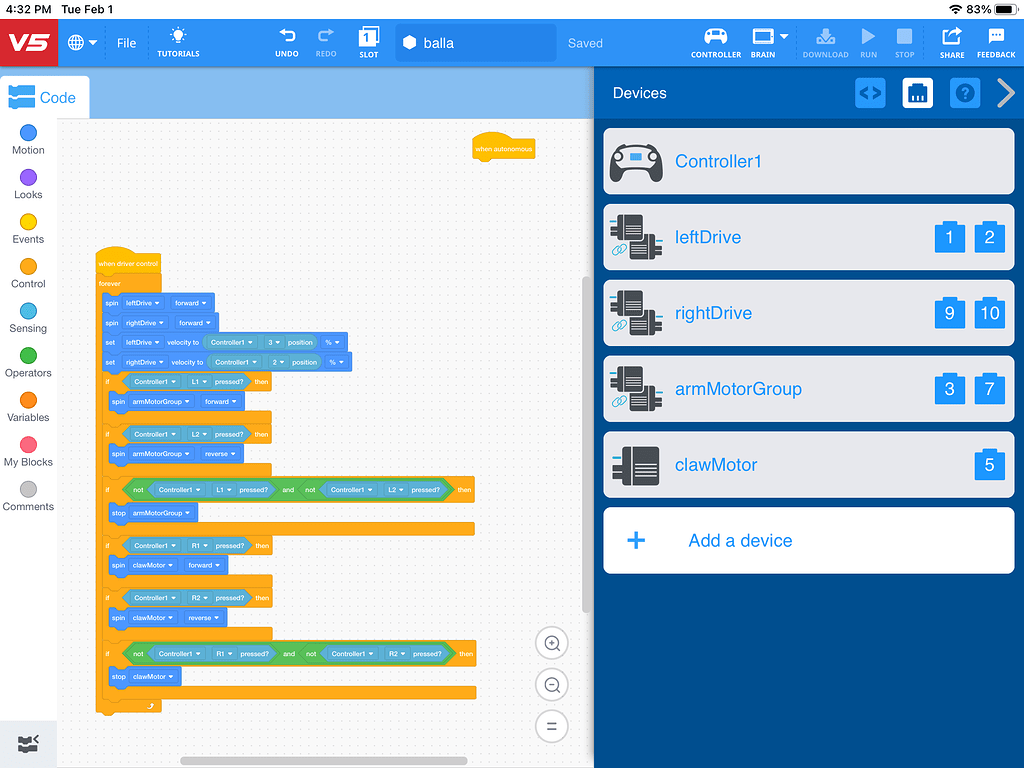Click the code view icon in Devices header
1024x768 pixels.
point(869,93)
